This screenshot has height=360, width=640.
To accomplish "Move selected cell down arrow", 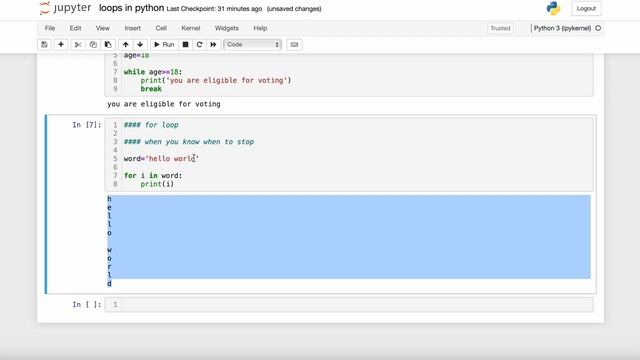I will [140, 44].
